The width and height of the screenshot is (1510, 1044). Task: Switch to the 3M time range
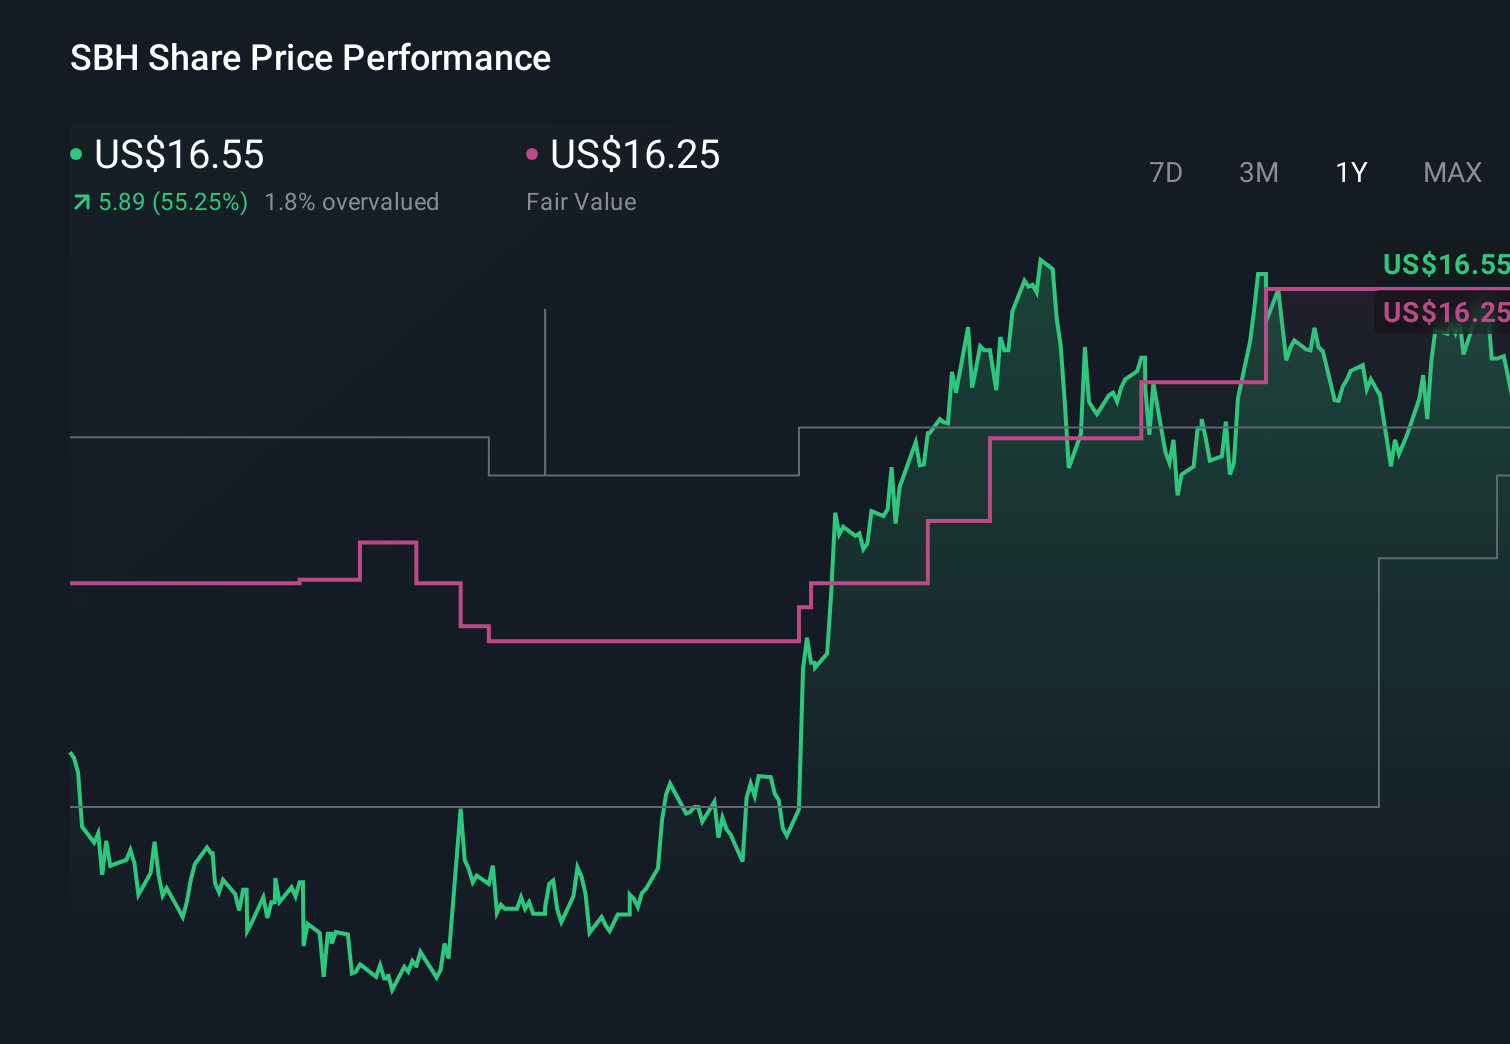coord(1258,172)
